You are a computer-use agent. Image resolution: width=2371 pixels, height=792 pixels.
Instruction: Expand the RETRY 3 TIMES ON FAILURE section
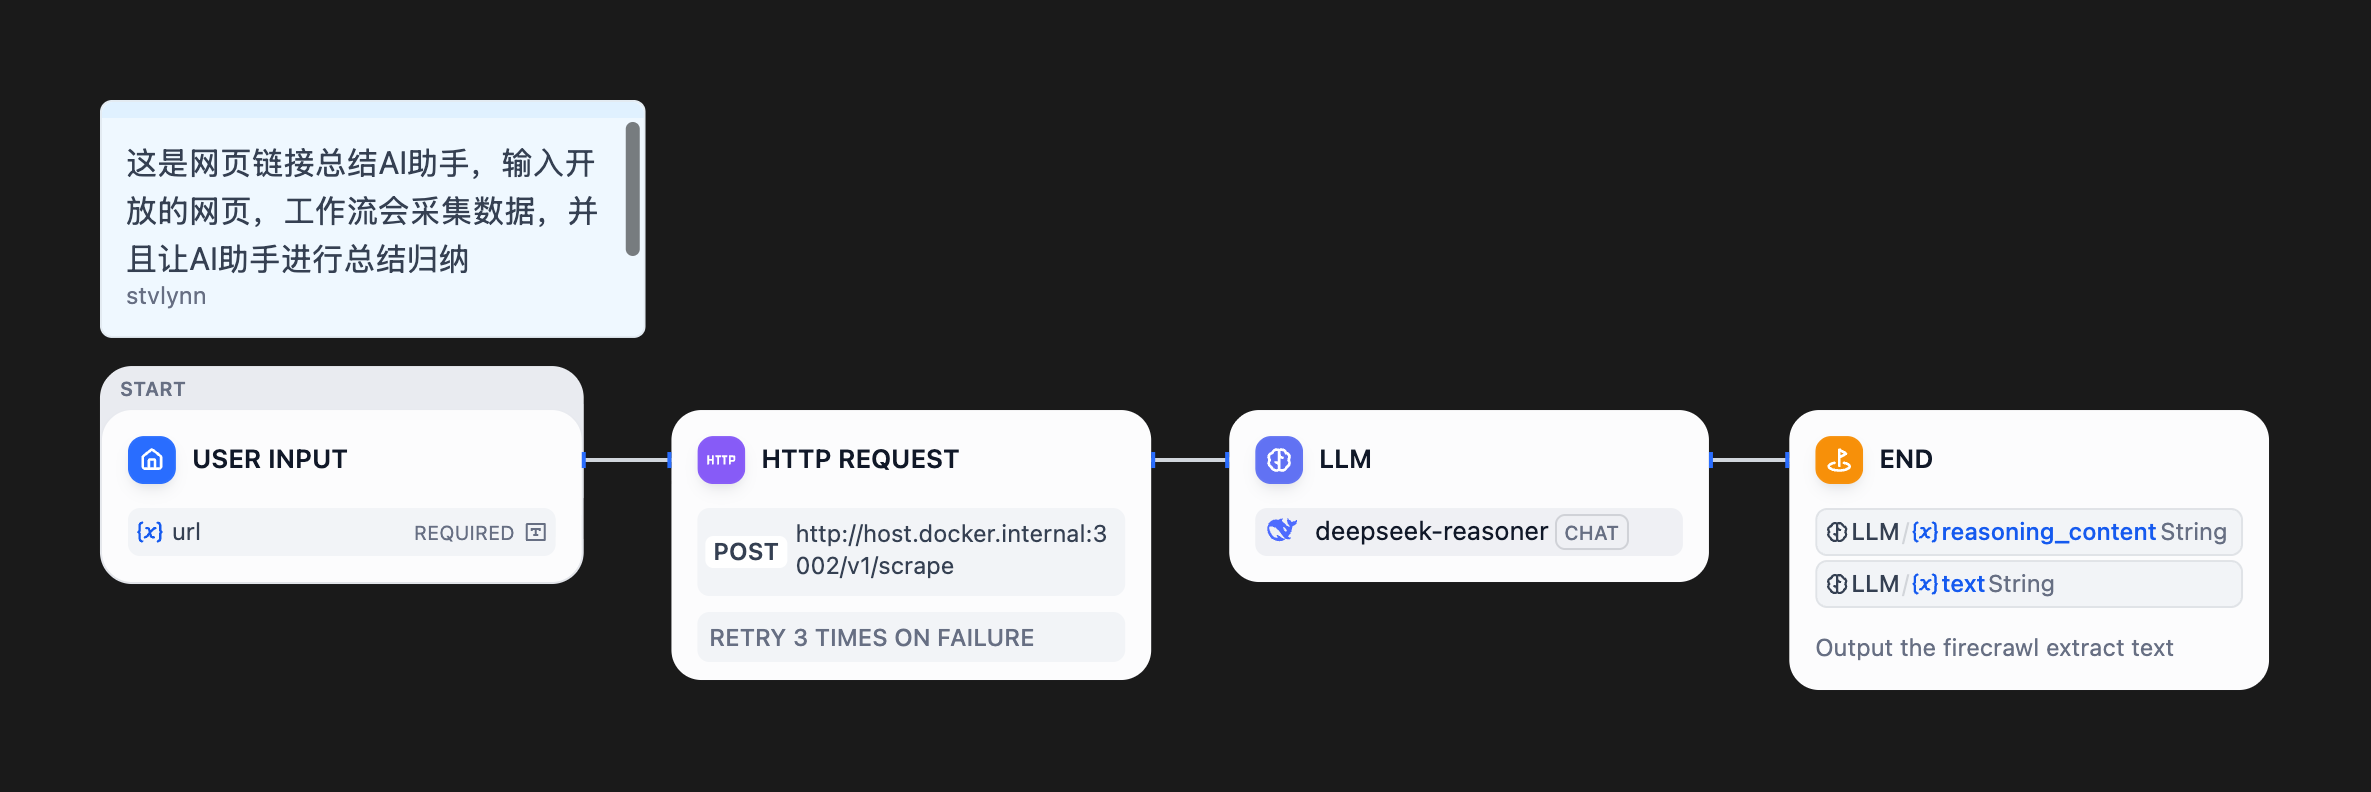coord(871,637)
